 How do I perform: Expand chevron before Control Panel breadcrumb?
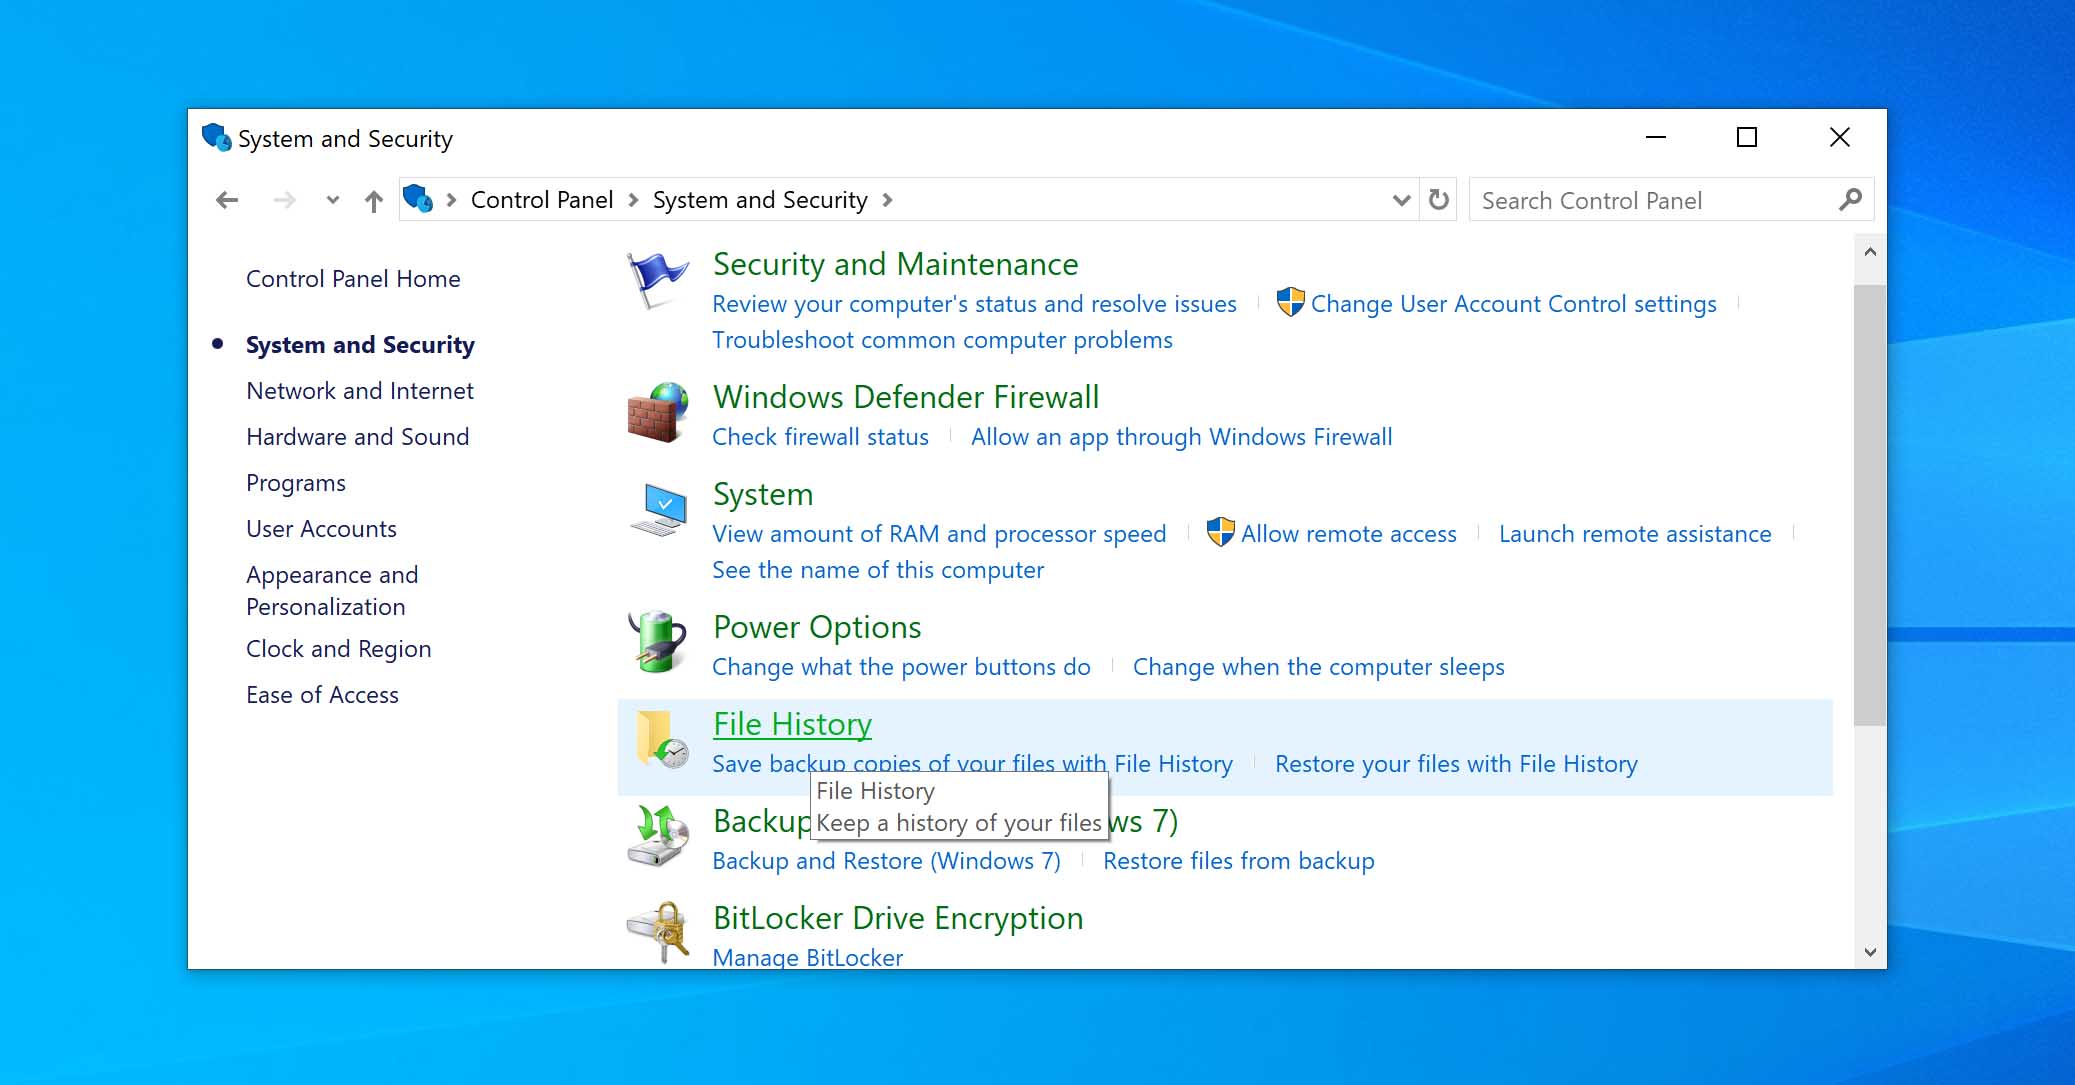click(451, 200)
